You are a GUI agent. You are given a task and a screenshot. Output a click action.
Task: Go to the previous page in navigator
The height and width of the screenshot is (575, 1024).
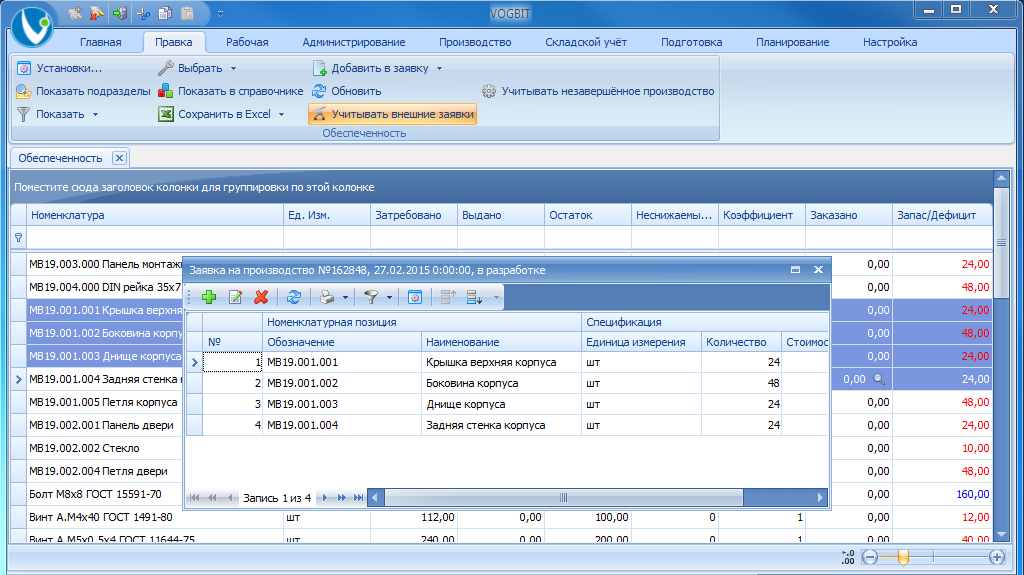212,498
